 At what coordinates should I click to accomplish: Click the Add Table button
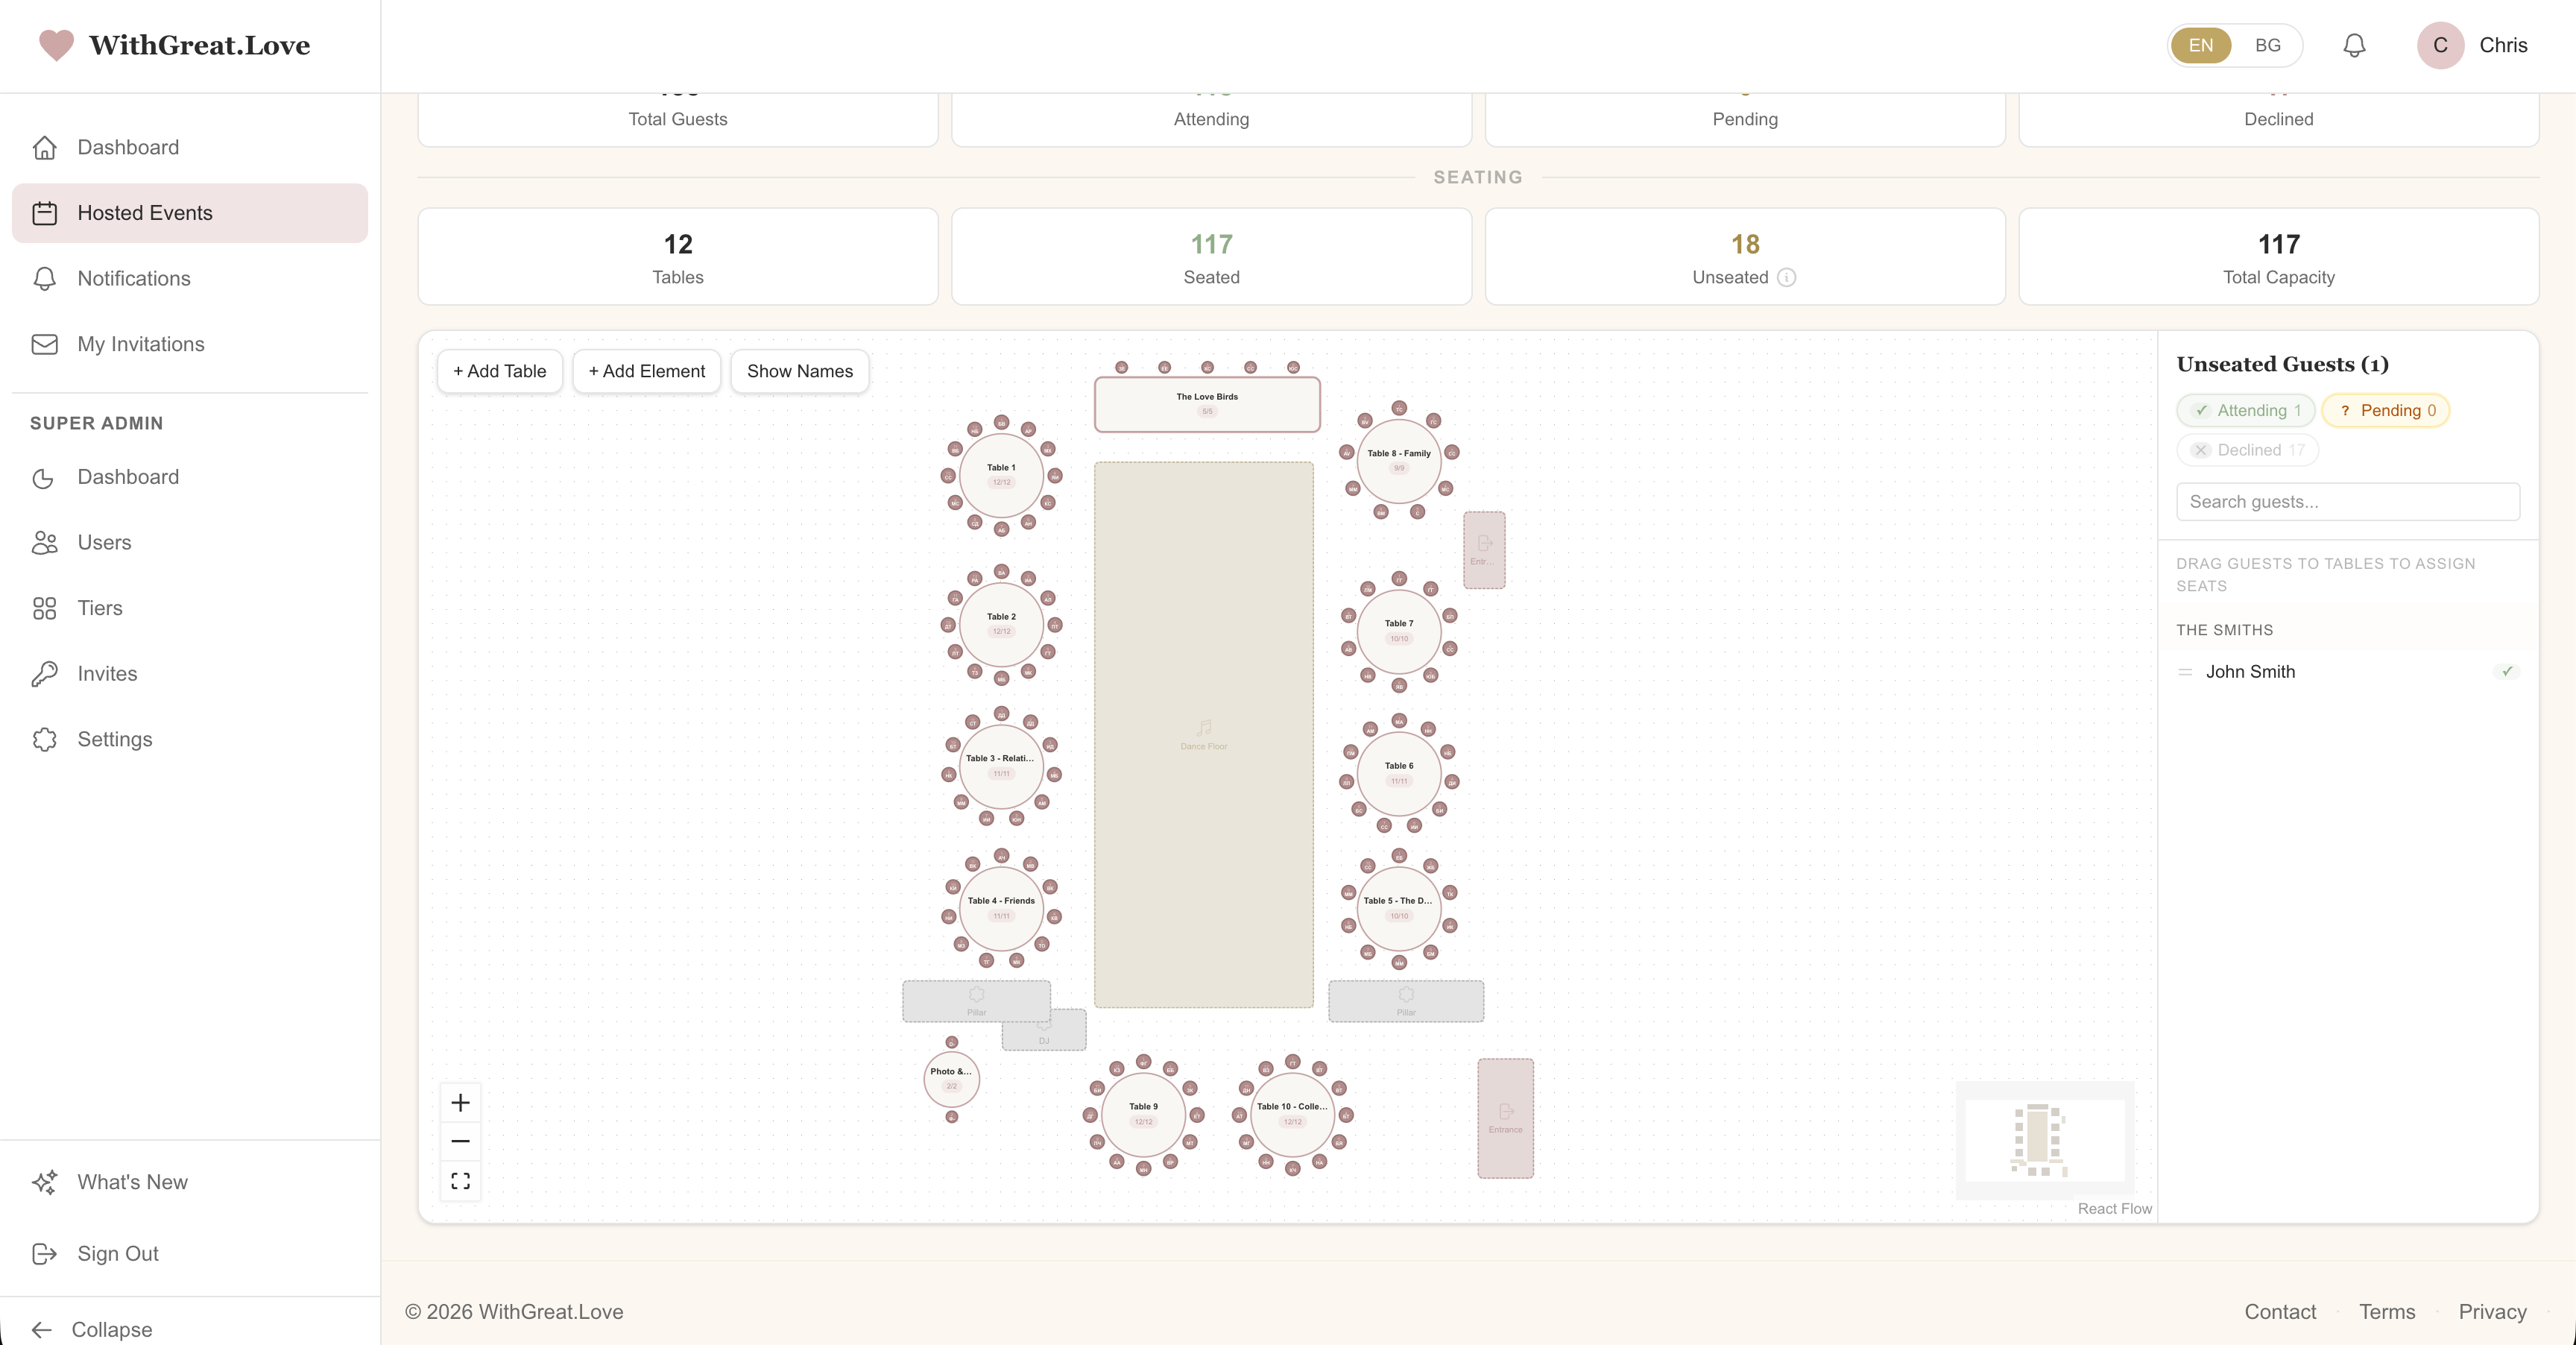tap(499, 371)
